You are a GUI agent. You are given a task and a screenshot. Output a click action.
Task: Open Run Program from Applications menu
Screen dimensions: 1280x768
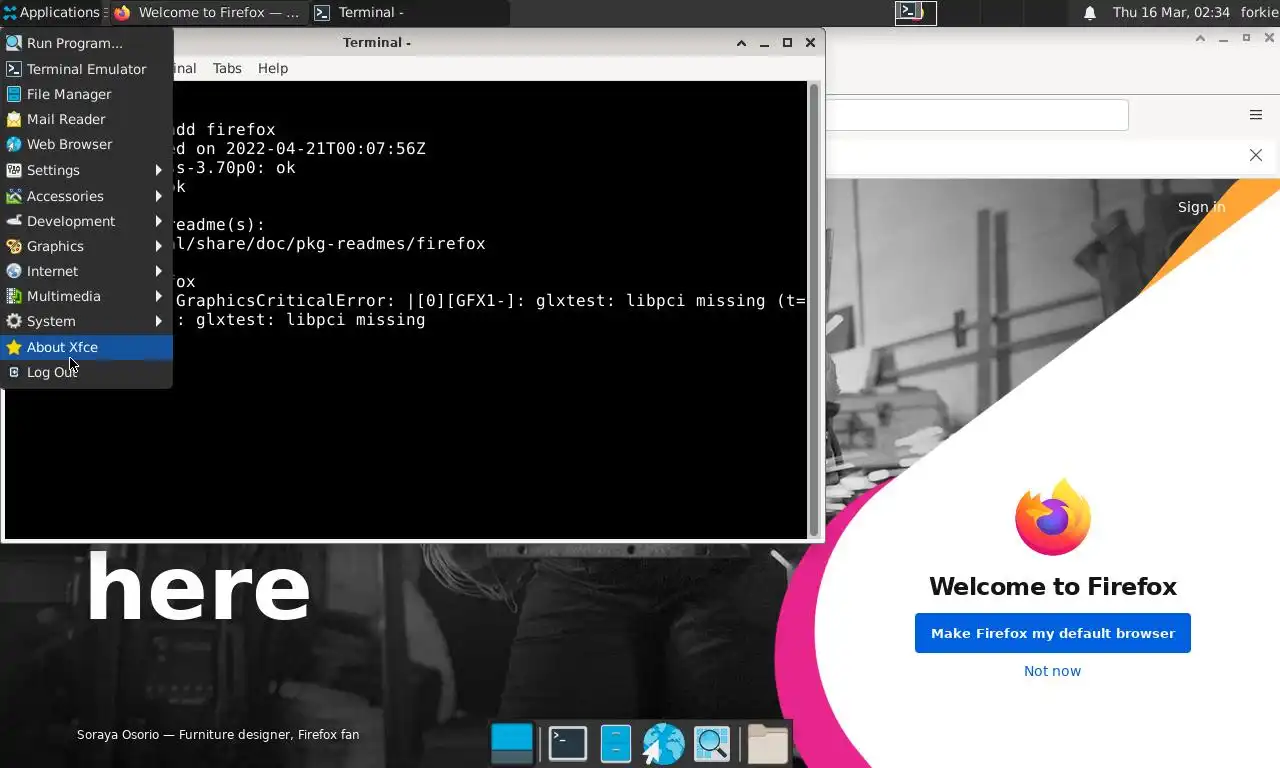tap(87, 43)
